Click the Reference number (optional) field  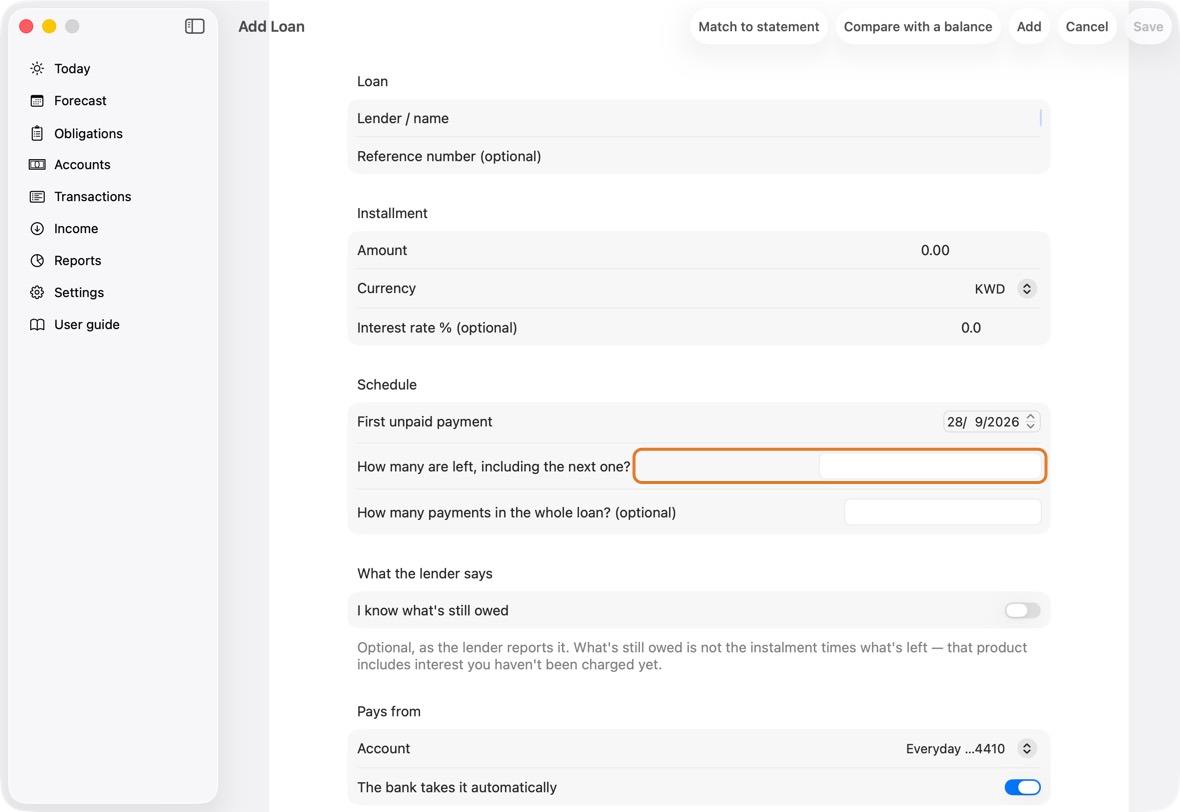click(698, 157)
